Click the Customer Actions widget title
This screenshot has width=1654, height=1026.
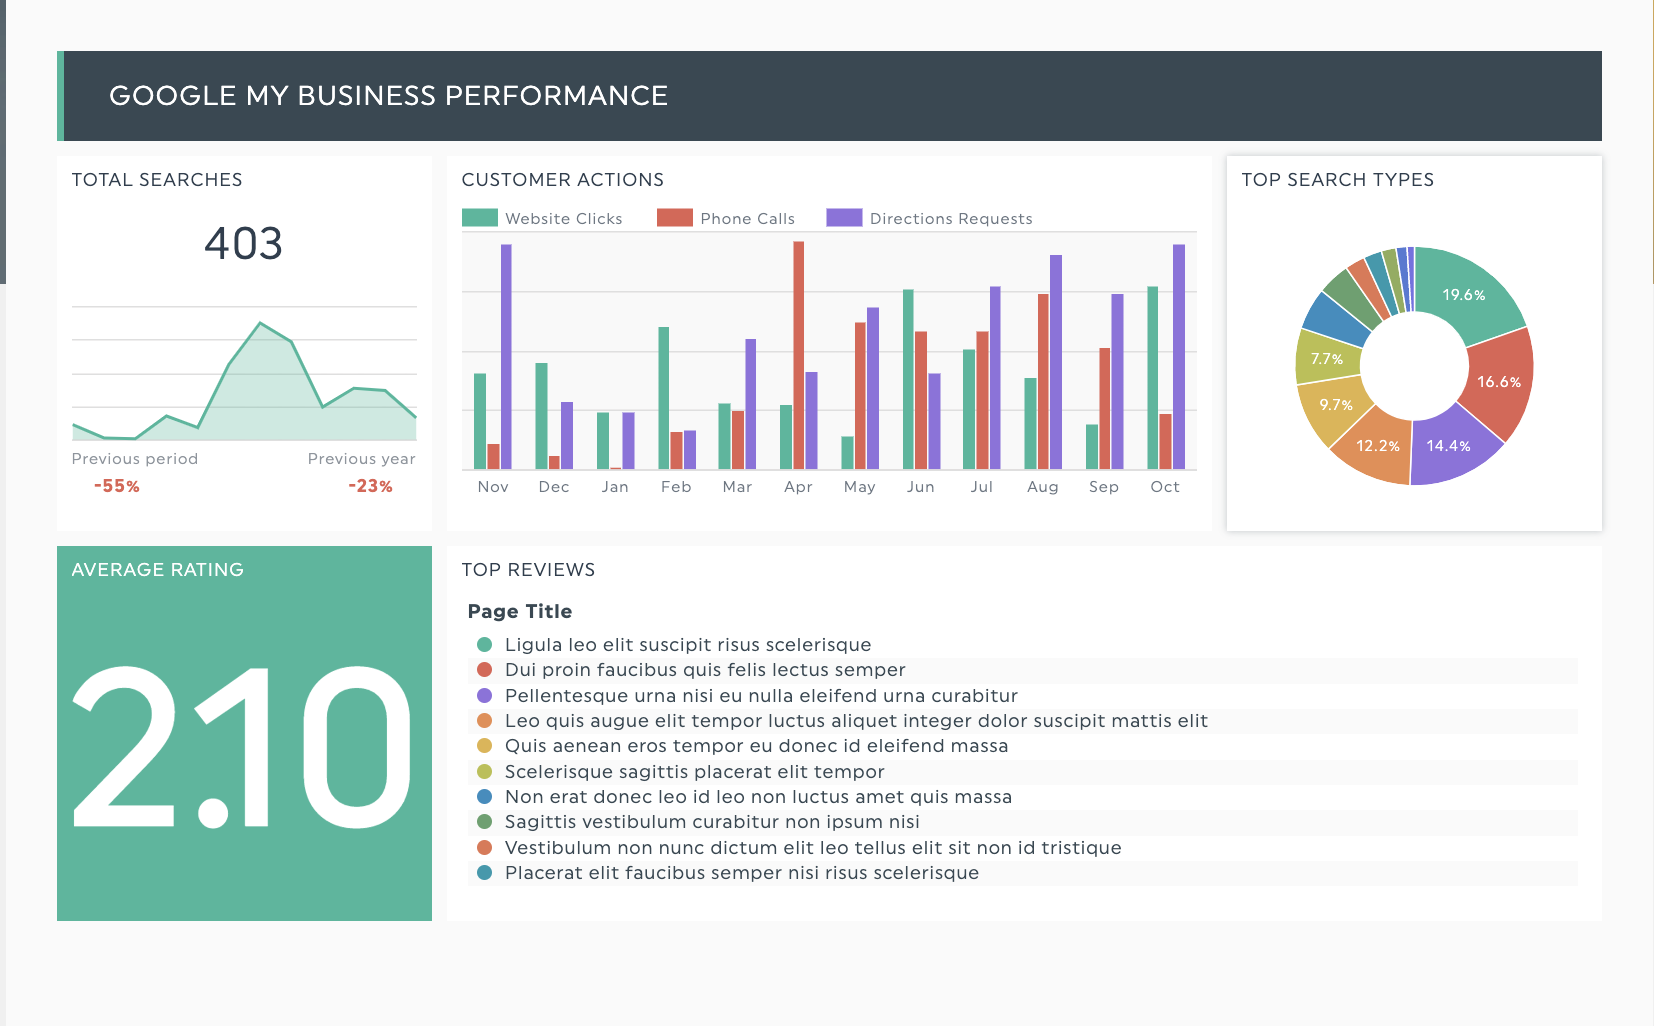point(563,180)
